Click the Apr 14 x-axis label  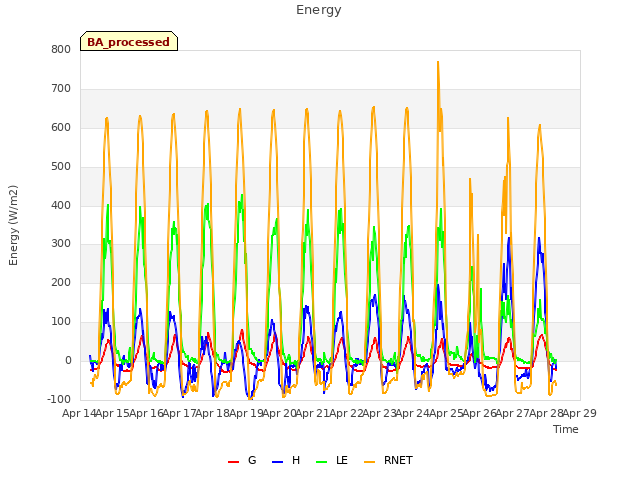[79, 413]
